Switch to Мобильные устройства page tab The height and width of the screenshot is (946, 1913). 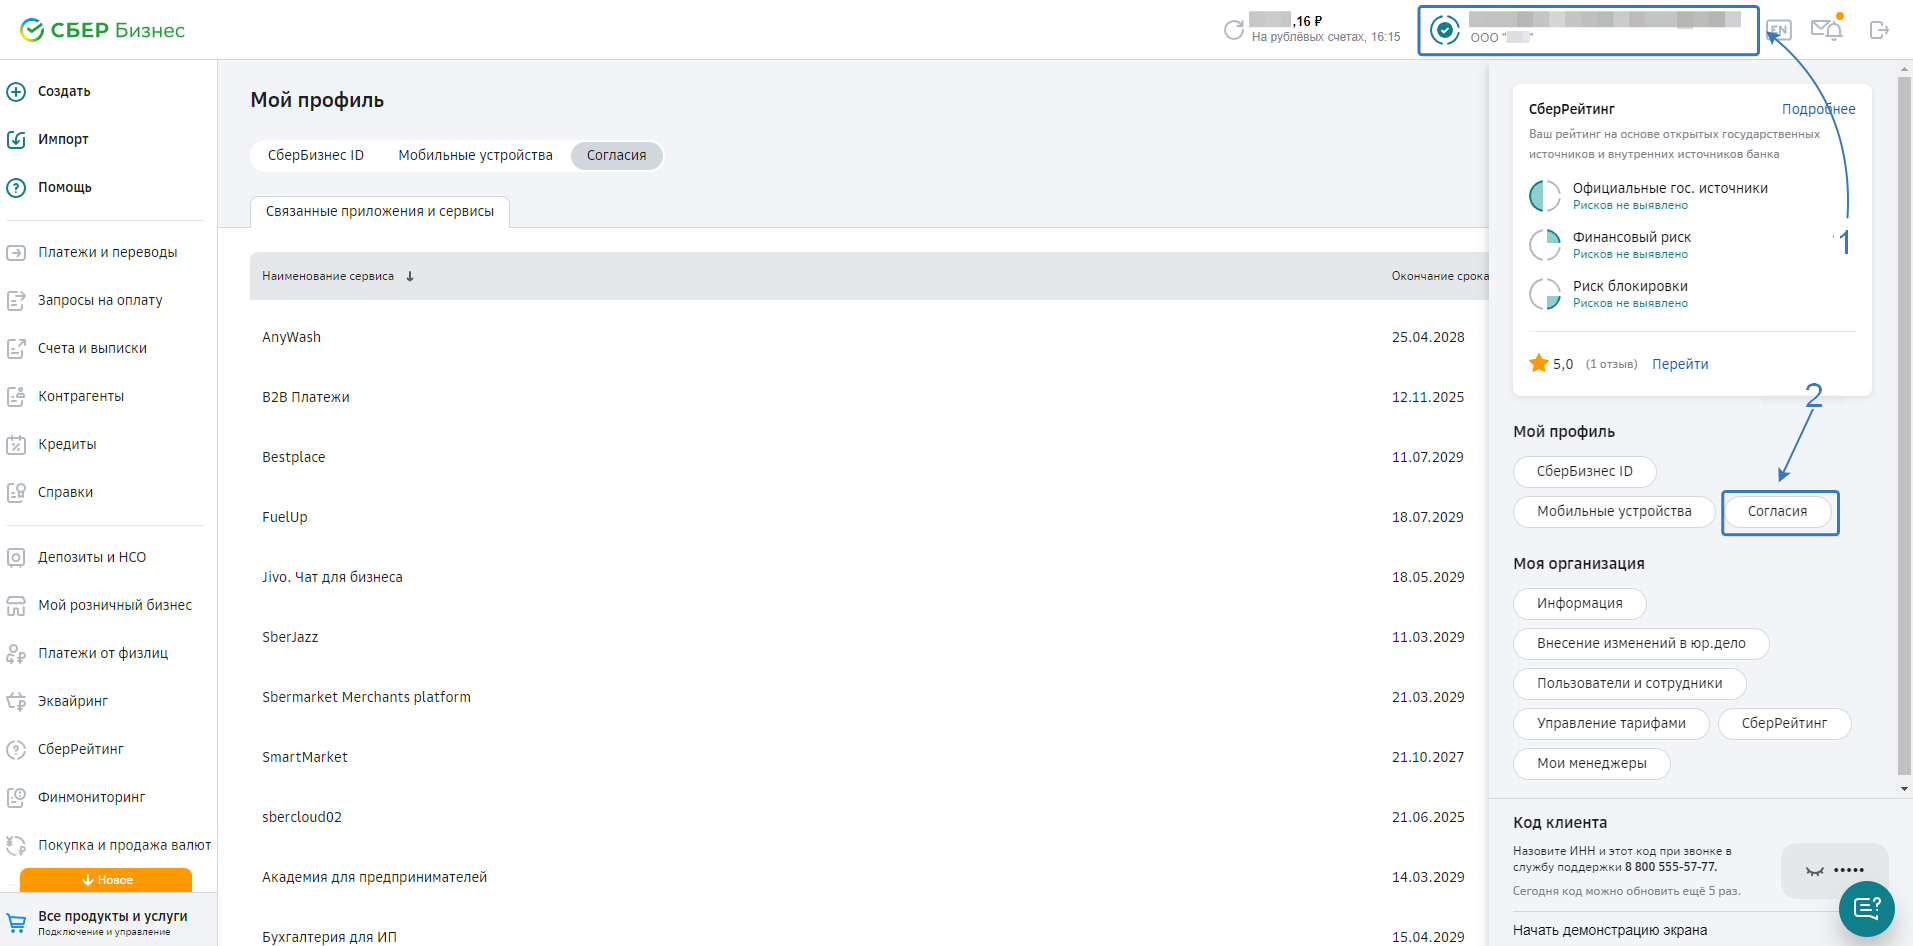476,156
